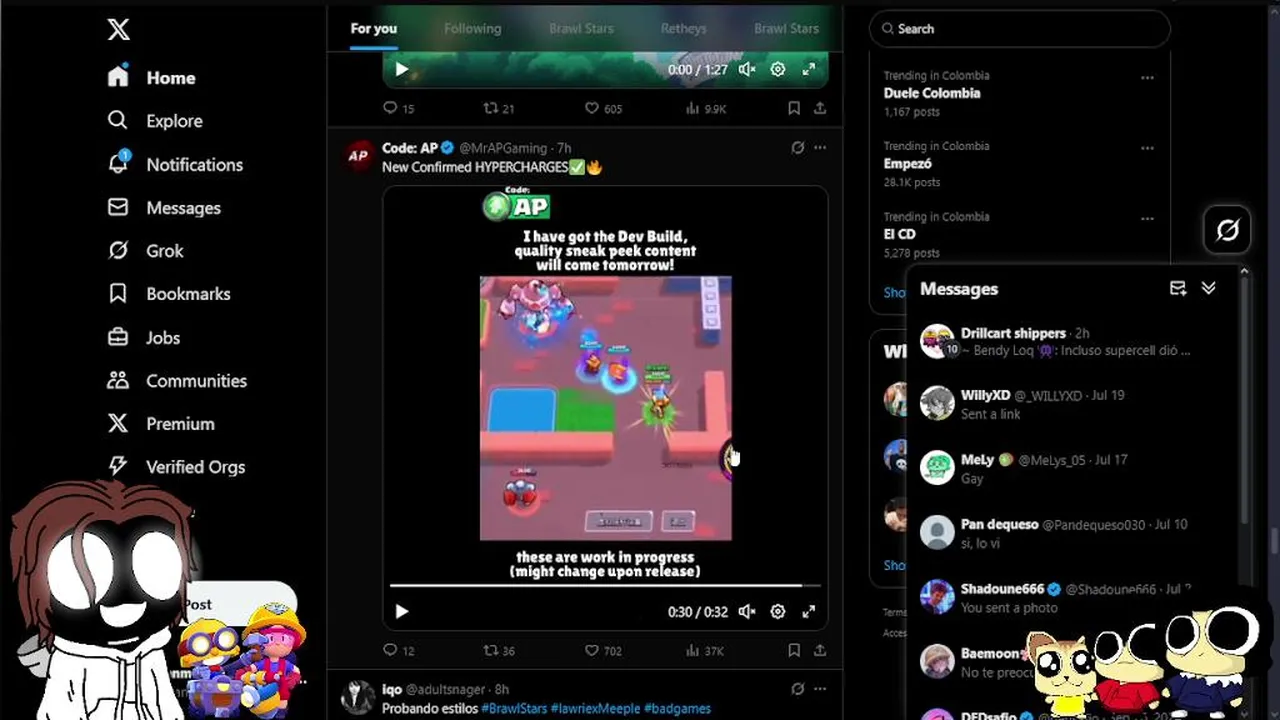This screenshot has height=720, width=1280.
Task: Open more options for Duele Colombia trend
Action: tap(1147, 77)
